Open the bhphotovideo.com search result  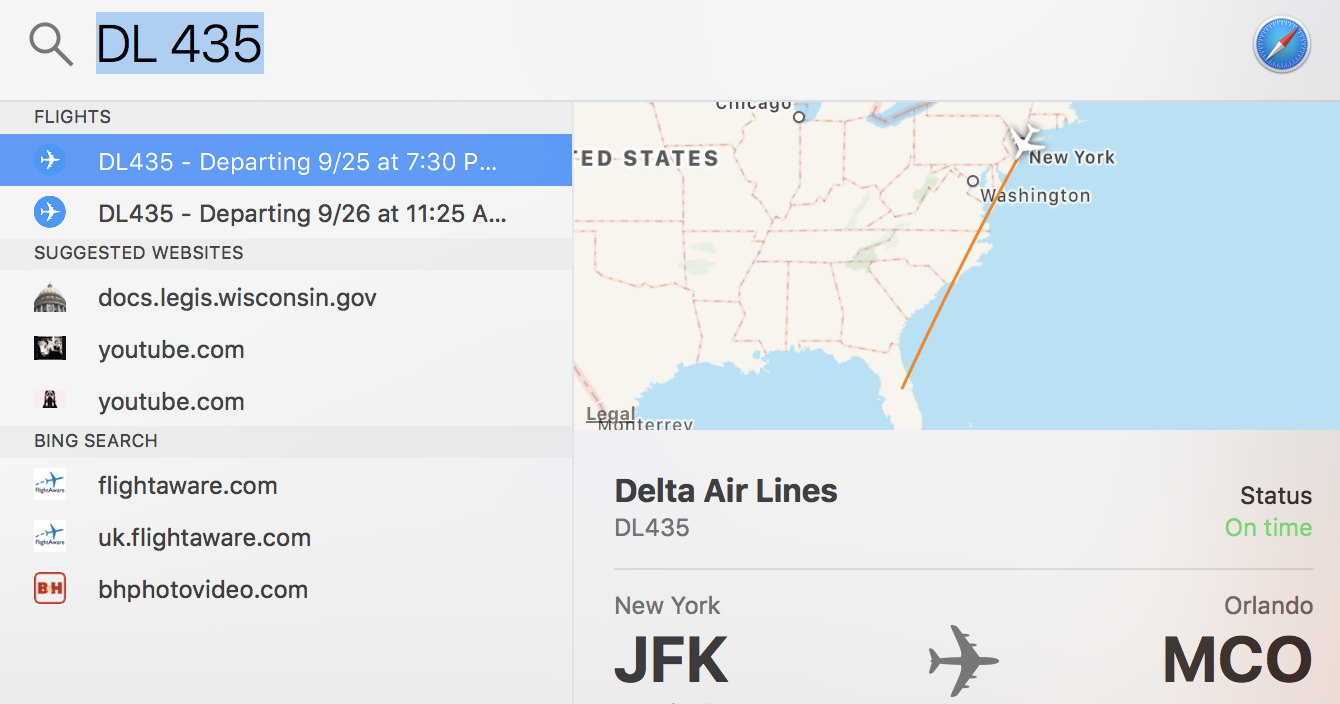202,590
